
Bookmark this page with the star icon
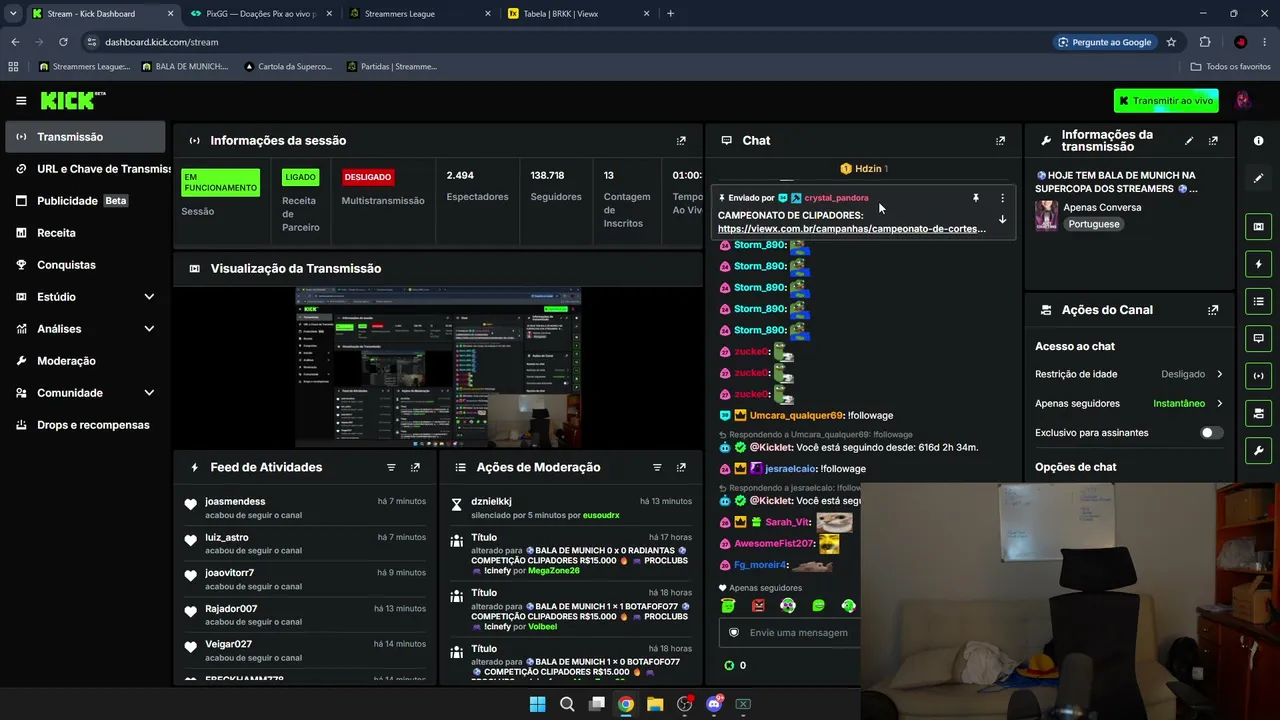click(x=1171, y=42)
